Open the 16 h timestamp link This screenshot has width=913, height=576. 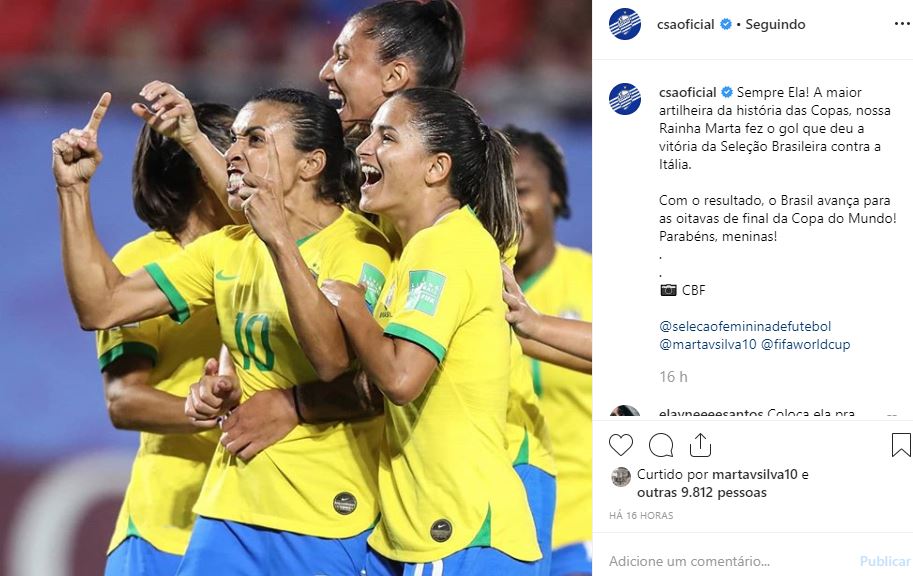[673, 377]
